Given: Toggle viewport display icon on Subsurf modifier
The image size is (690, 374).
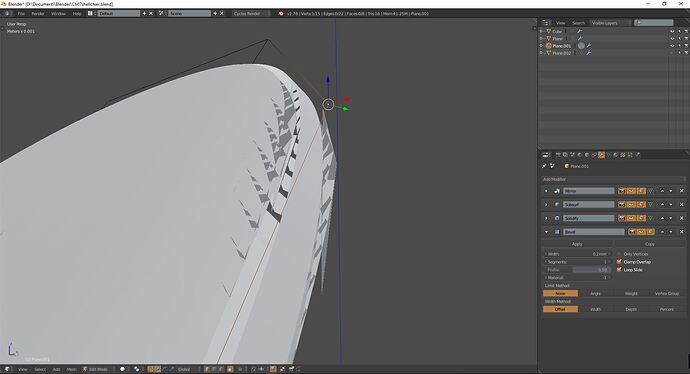Looking at the screenshot, I should (x=631, y=205).
